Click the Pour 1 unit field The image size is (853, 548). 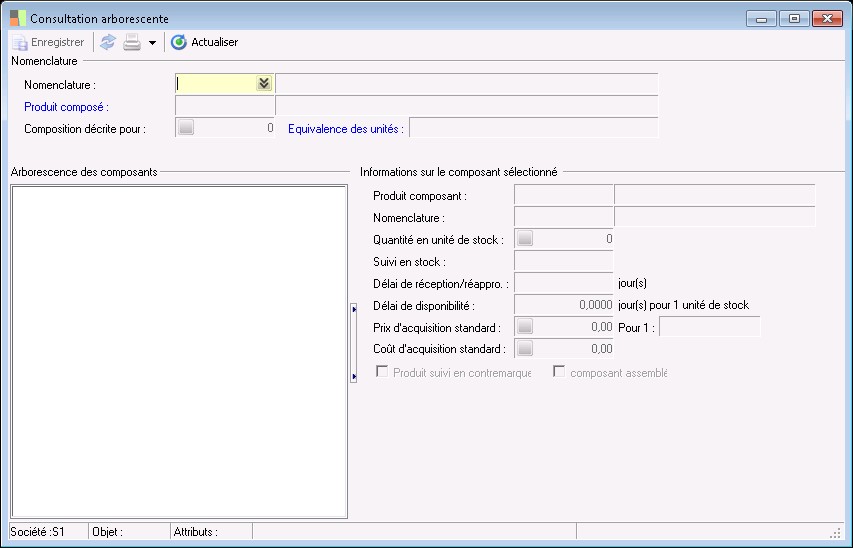[709, 327]
